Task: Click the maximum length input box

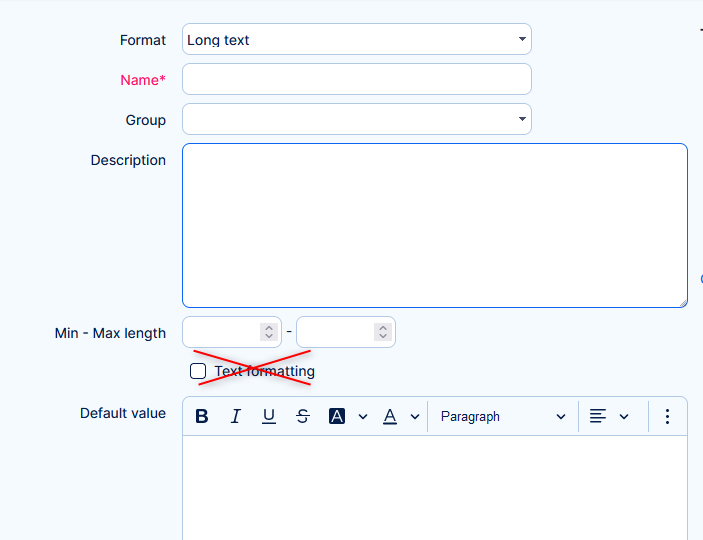Action: coord(336,333)
